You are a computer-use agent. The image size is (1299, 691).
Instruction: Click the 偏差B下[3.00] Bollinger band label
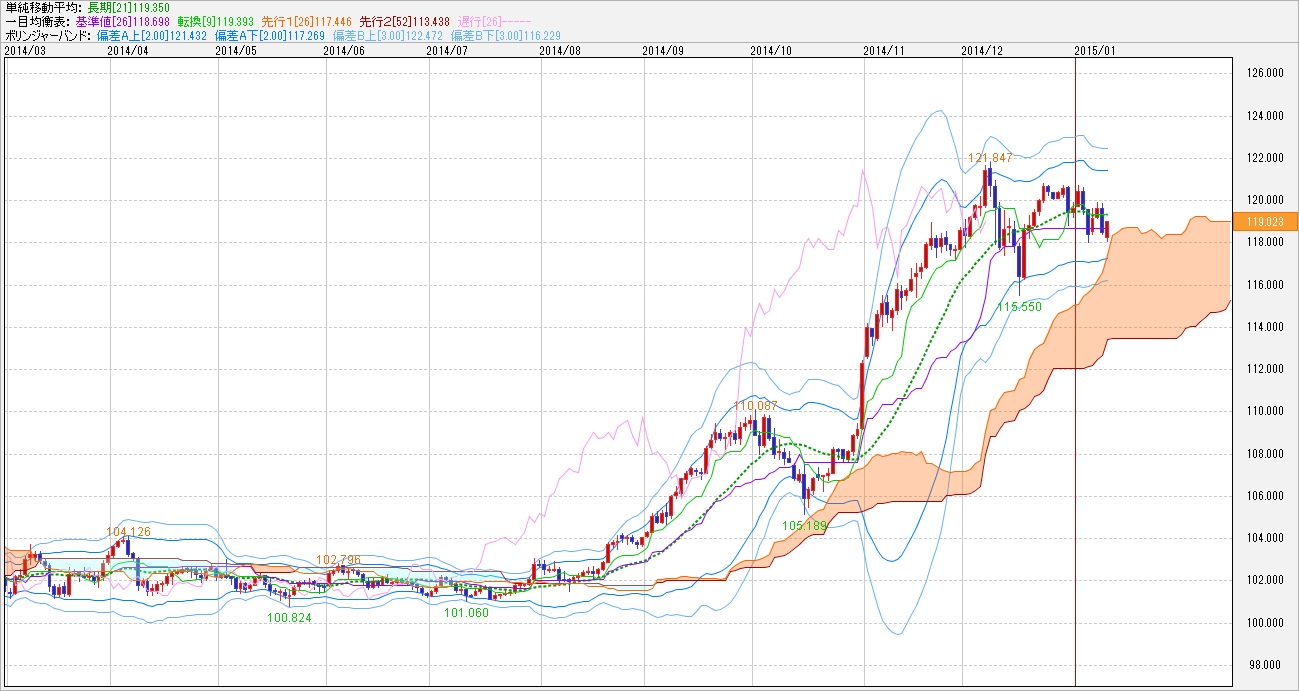click(506, 35)
